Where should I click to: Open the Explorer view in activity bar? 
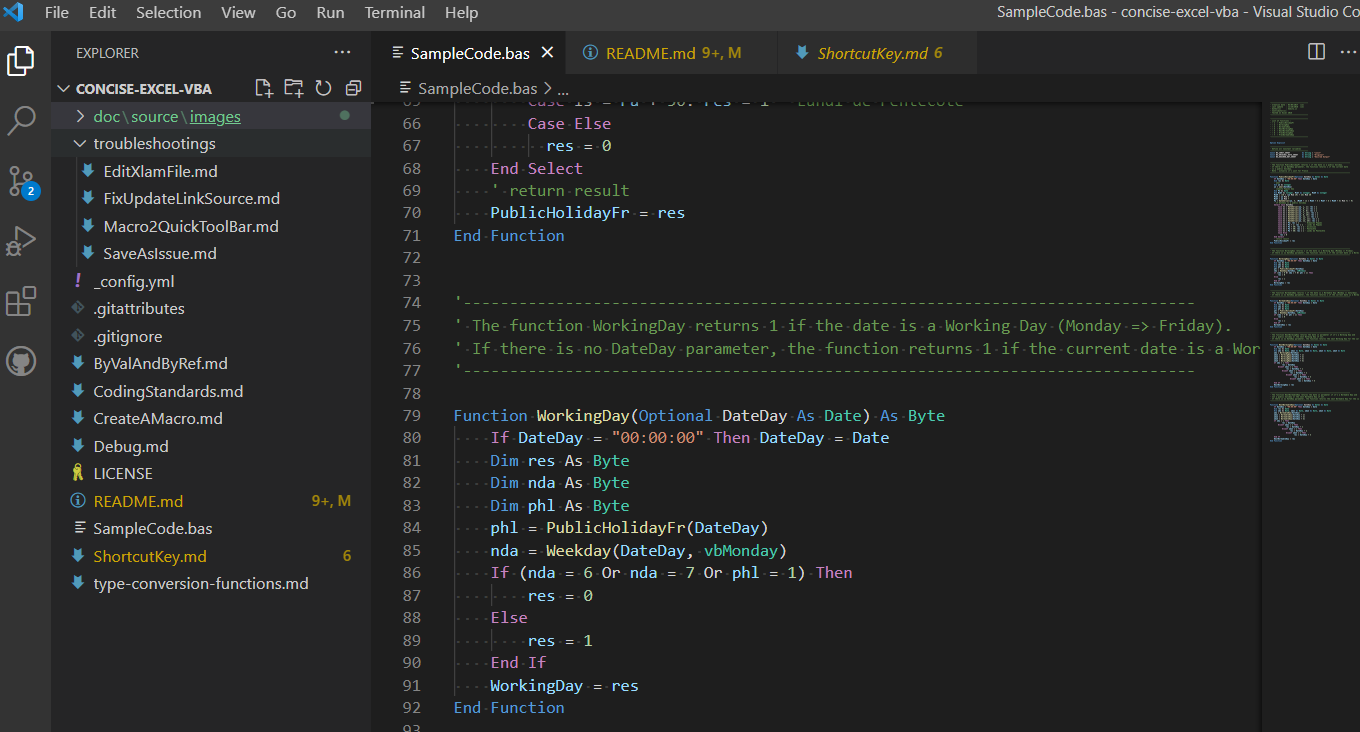(x=22, y=62)
